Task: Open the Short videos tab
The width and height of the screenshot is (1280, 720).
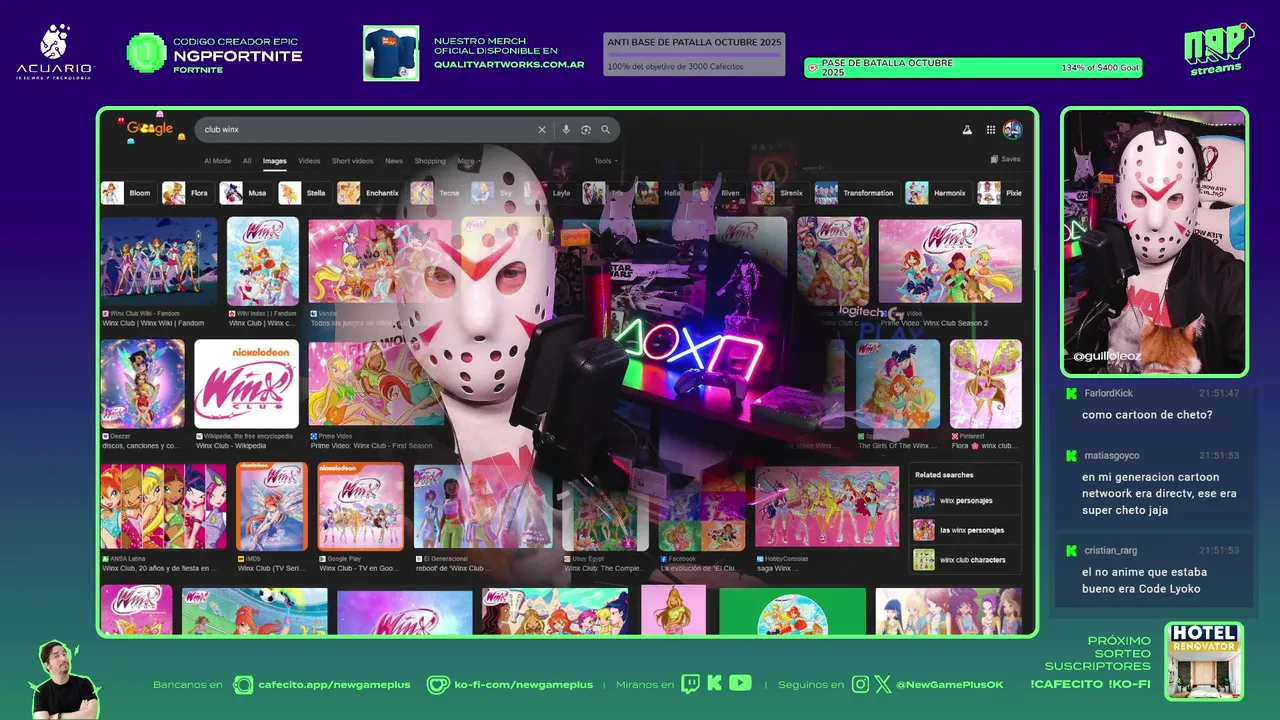Action: (x=352, y=161)
